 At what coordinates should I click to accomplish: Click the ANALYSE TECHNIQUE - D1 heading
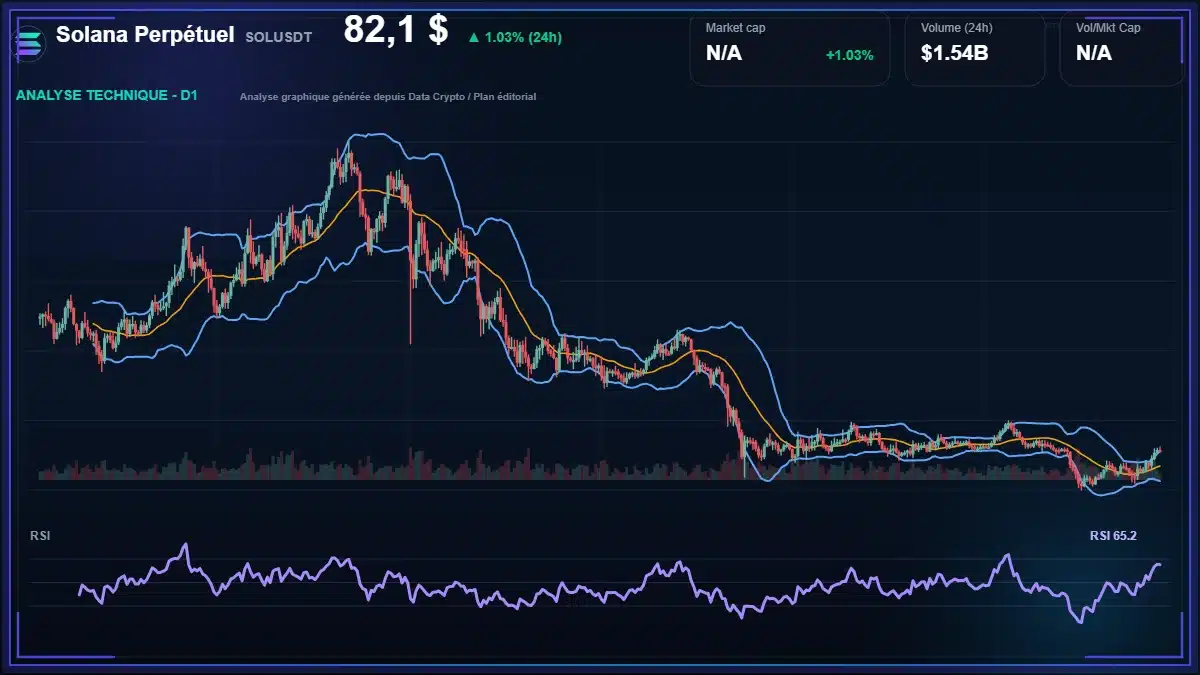click(107, 96)
